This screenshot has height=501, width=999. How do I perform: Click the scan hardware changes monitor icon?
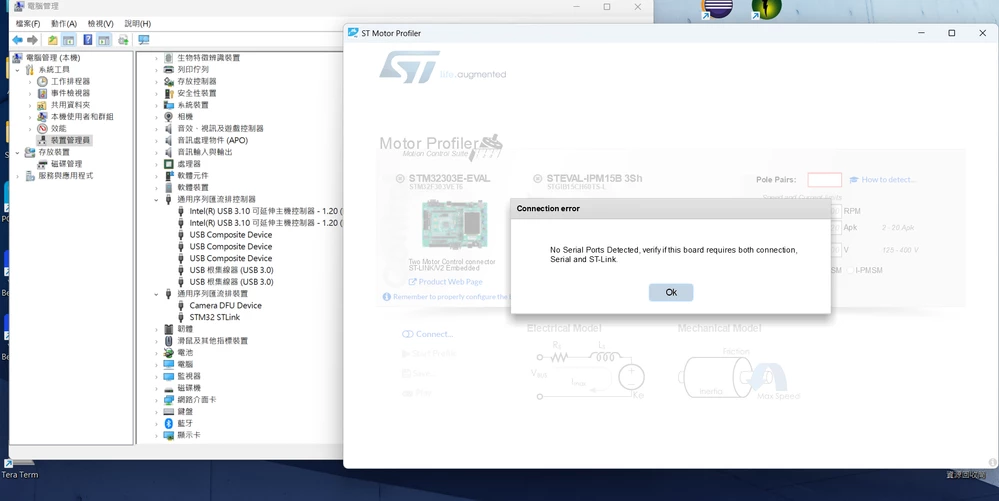pos(144,40)
